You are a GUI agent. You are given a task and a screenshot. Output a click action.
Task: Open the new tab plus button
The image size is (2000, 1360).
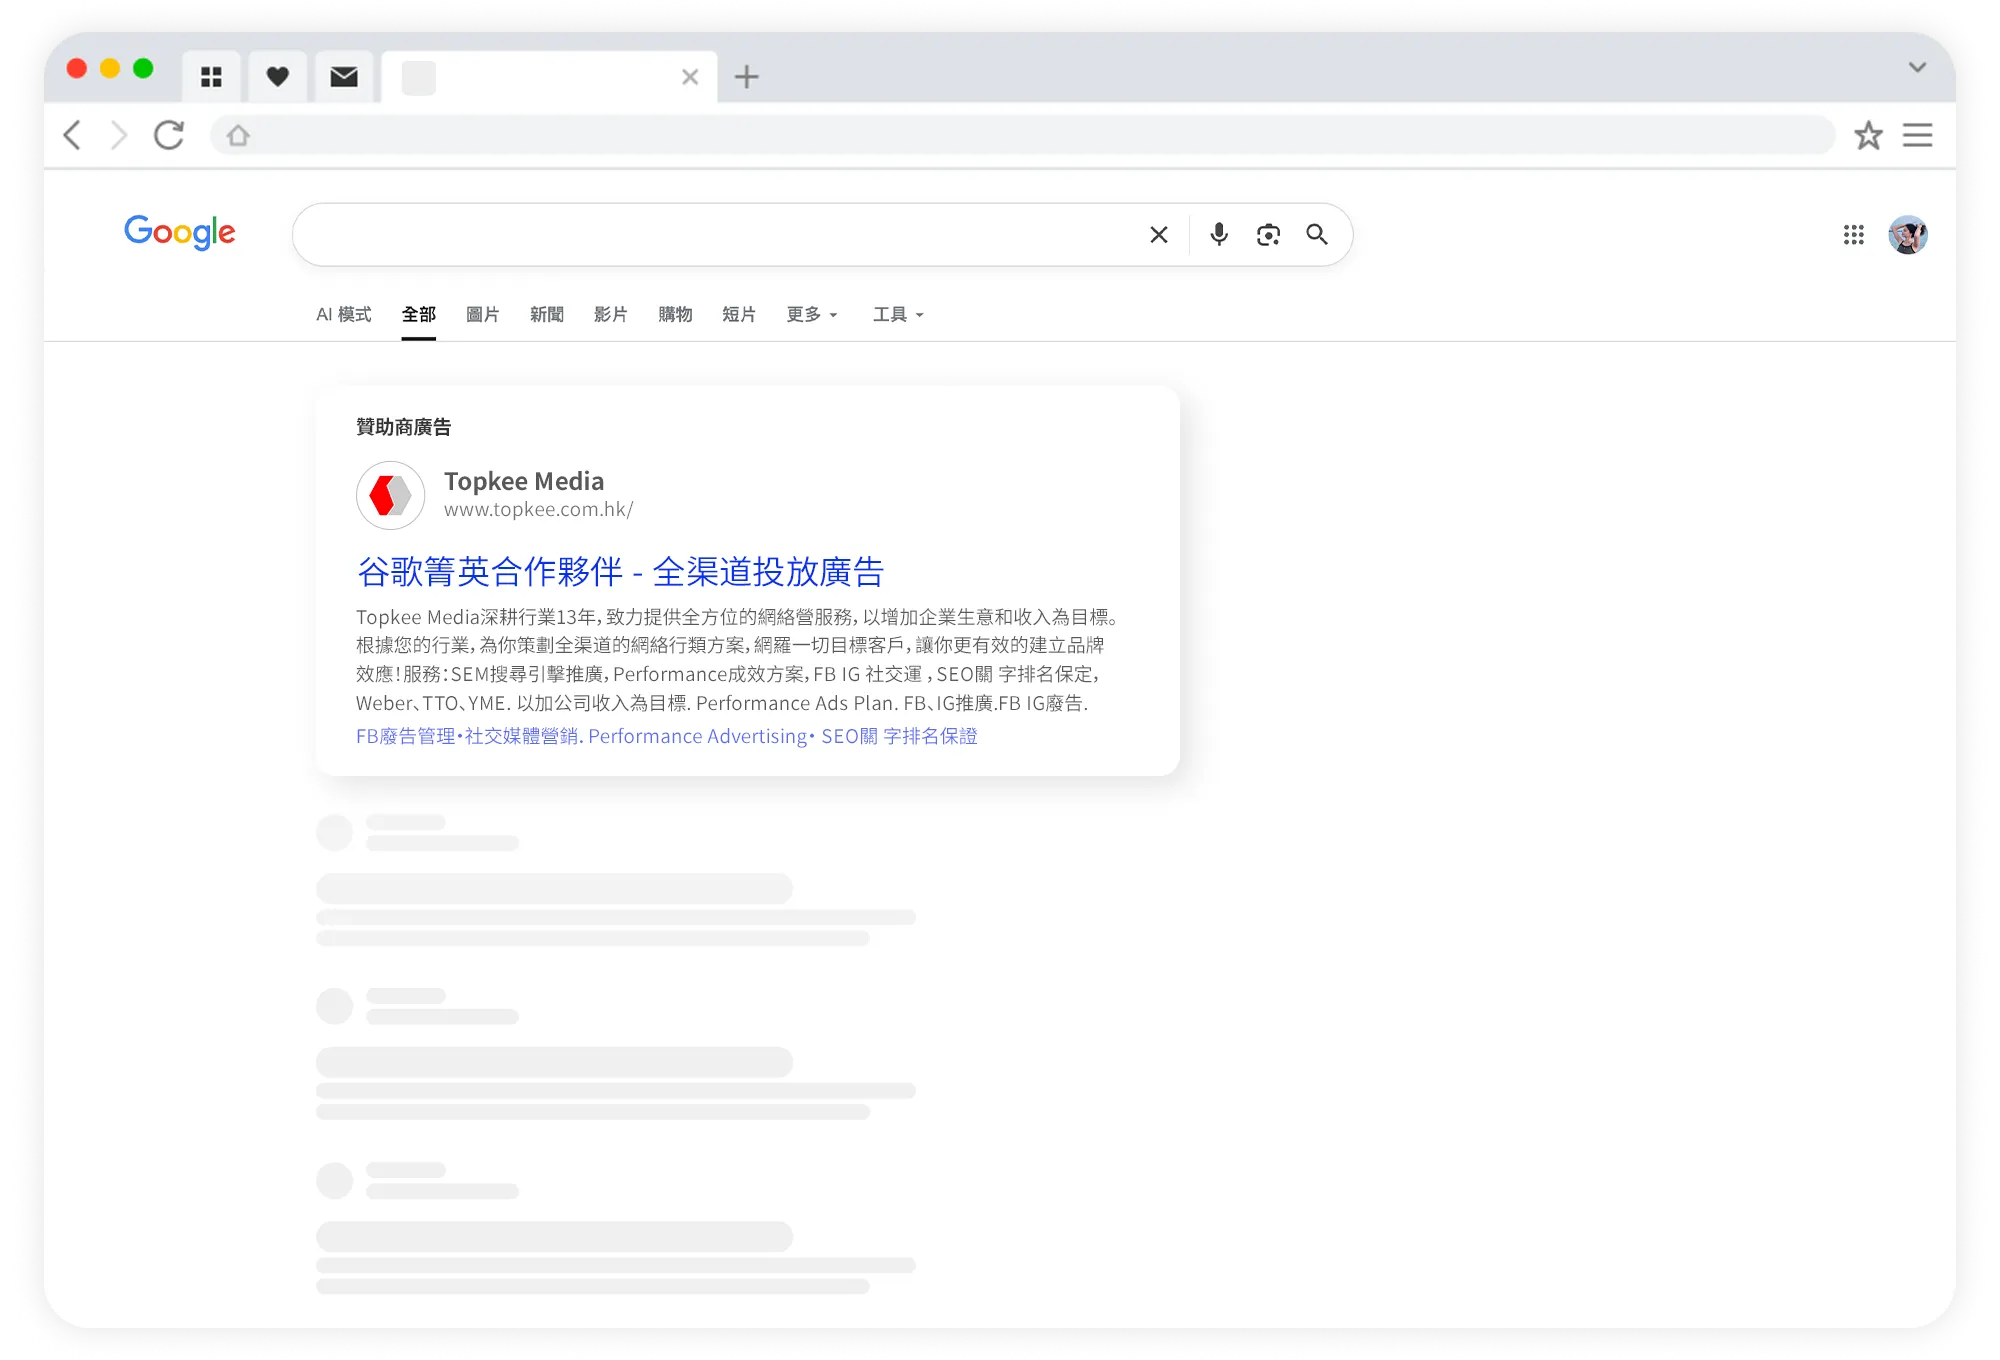point(746,77)
